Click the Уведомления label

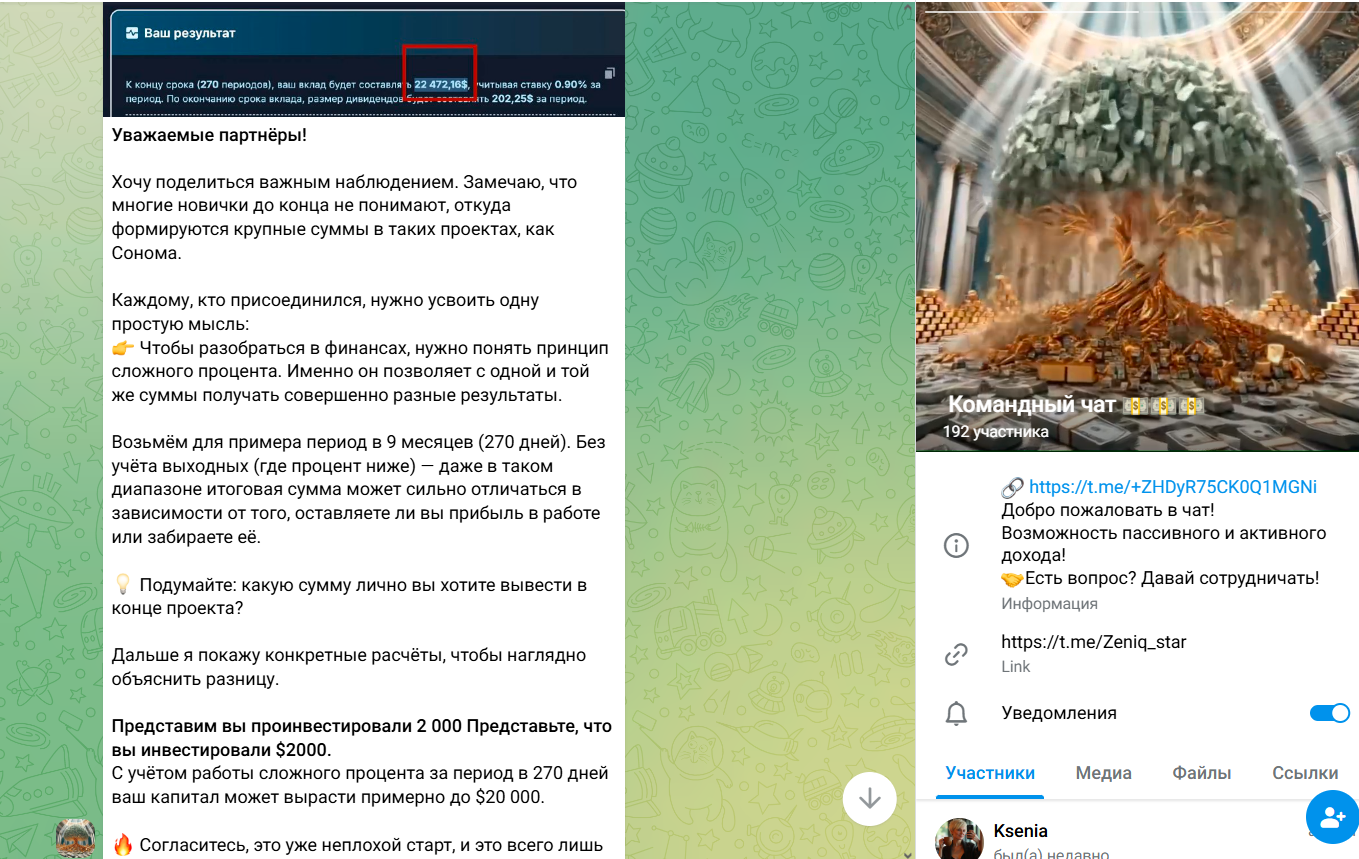(x=1059, y=713)
